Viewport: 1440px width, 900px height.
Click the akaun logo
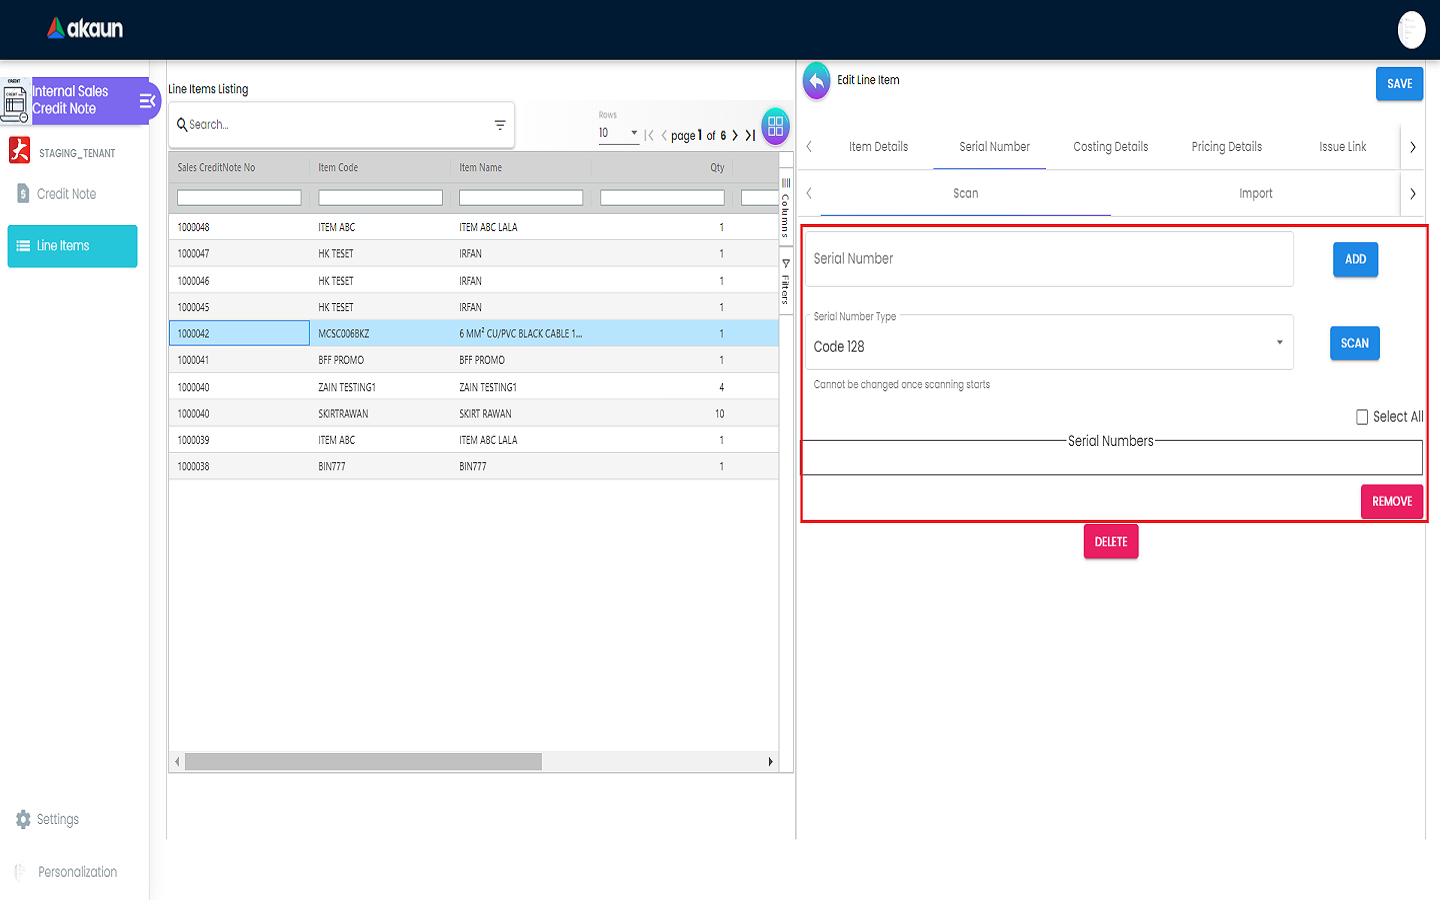[85, 29]
